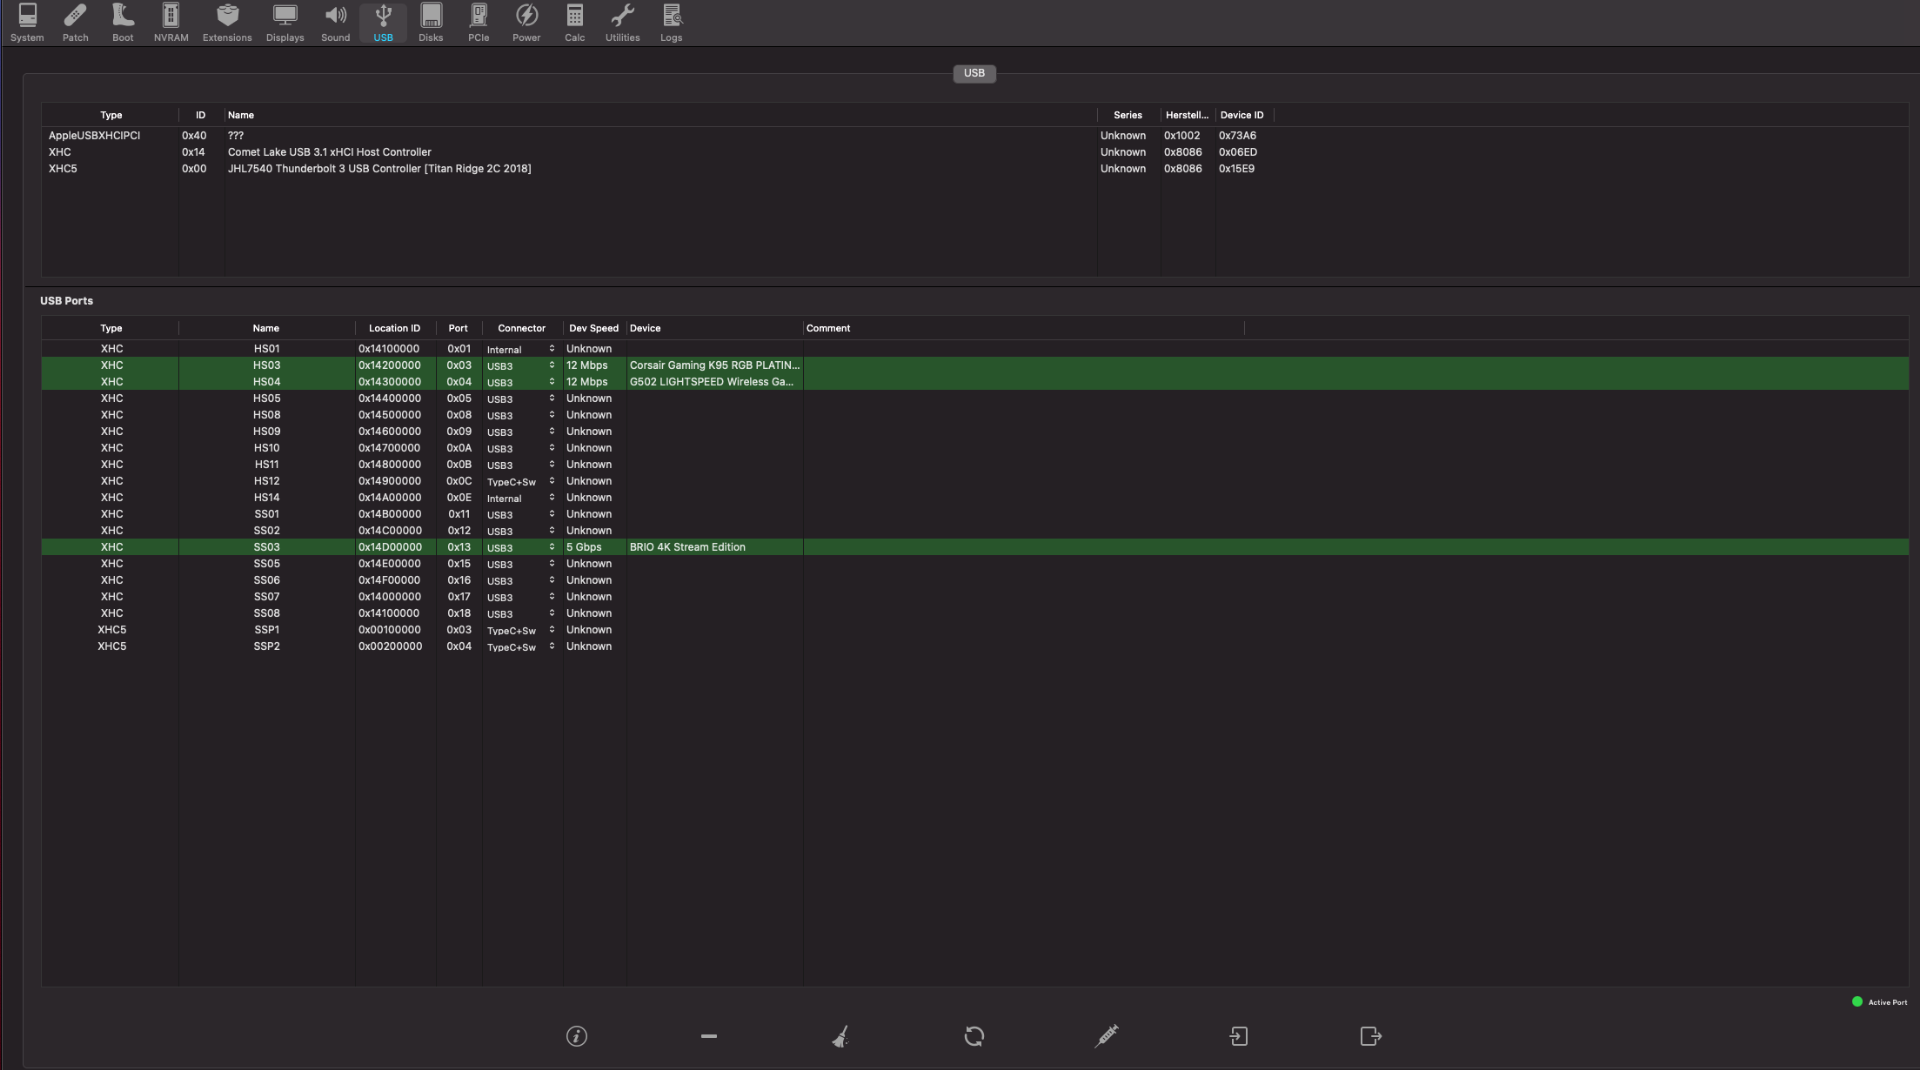This screenshot has height=1070, width=1920.
Task: Select the SS05 port name
Action: (x=266, y=564)
